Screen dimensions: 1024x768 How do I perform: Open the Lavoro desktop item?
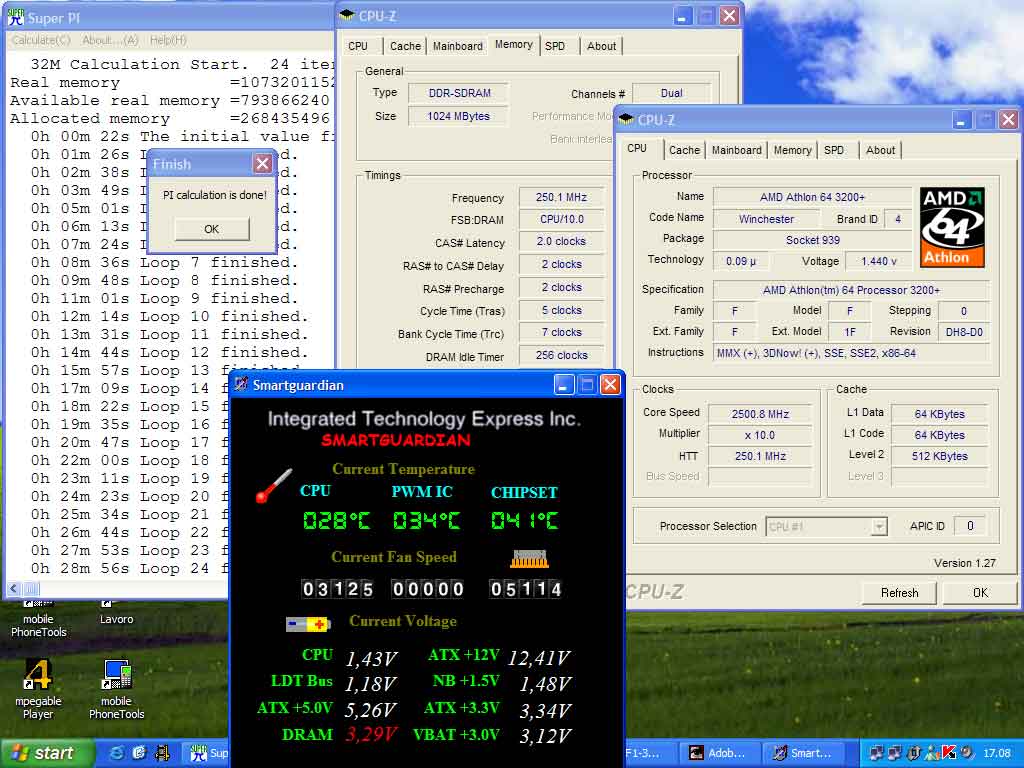(x=116, y=614)
